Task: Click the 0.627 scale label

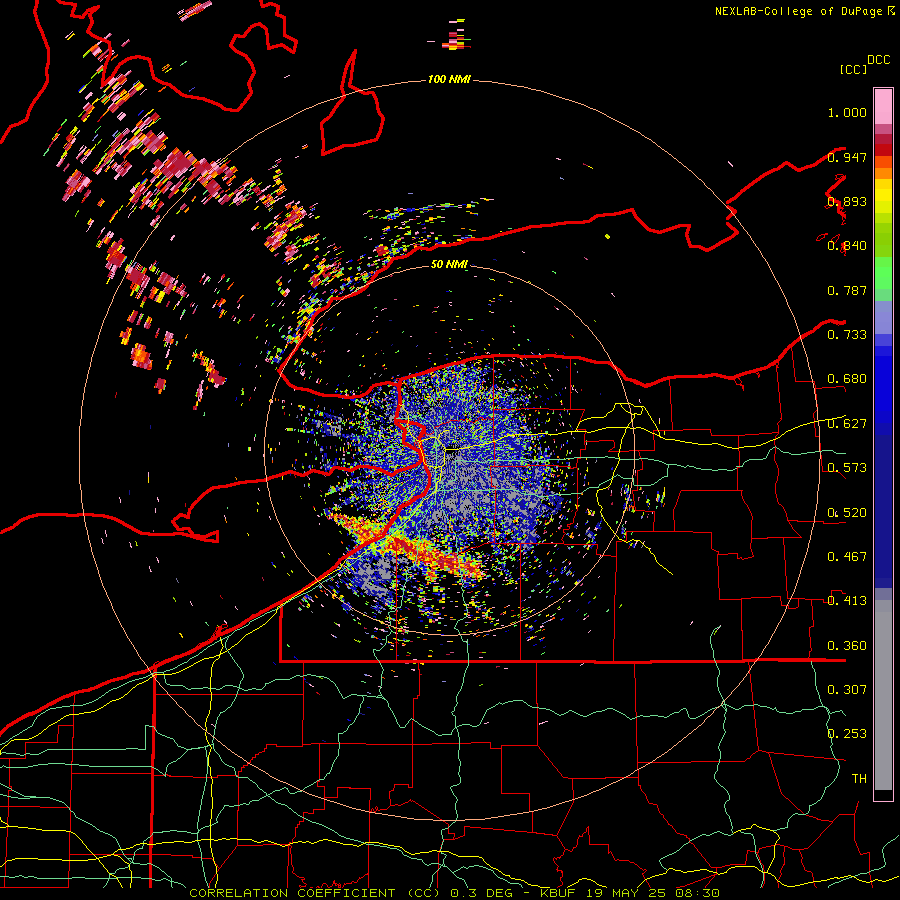Action: (x=847, y=424)
